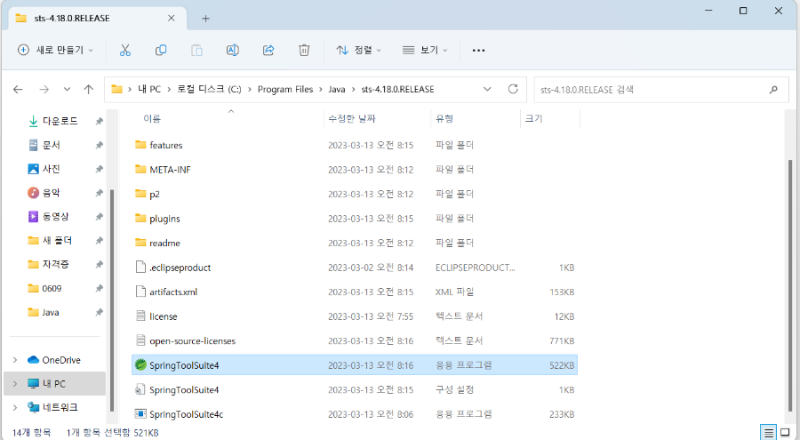Open the address bar history dropdown

pos(487,89)
